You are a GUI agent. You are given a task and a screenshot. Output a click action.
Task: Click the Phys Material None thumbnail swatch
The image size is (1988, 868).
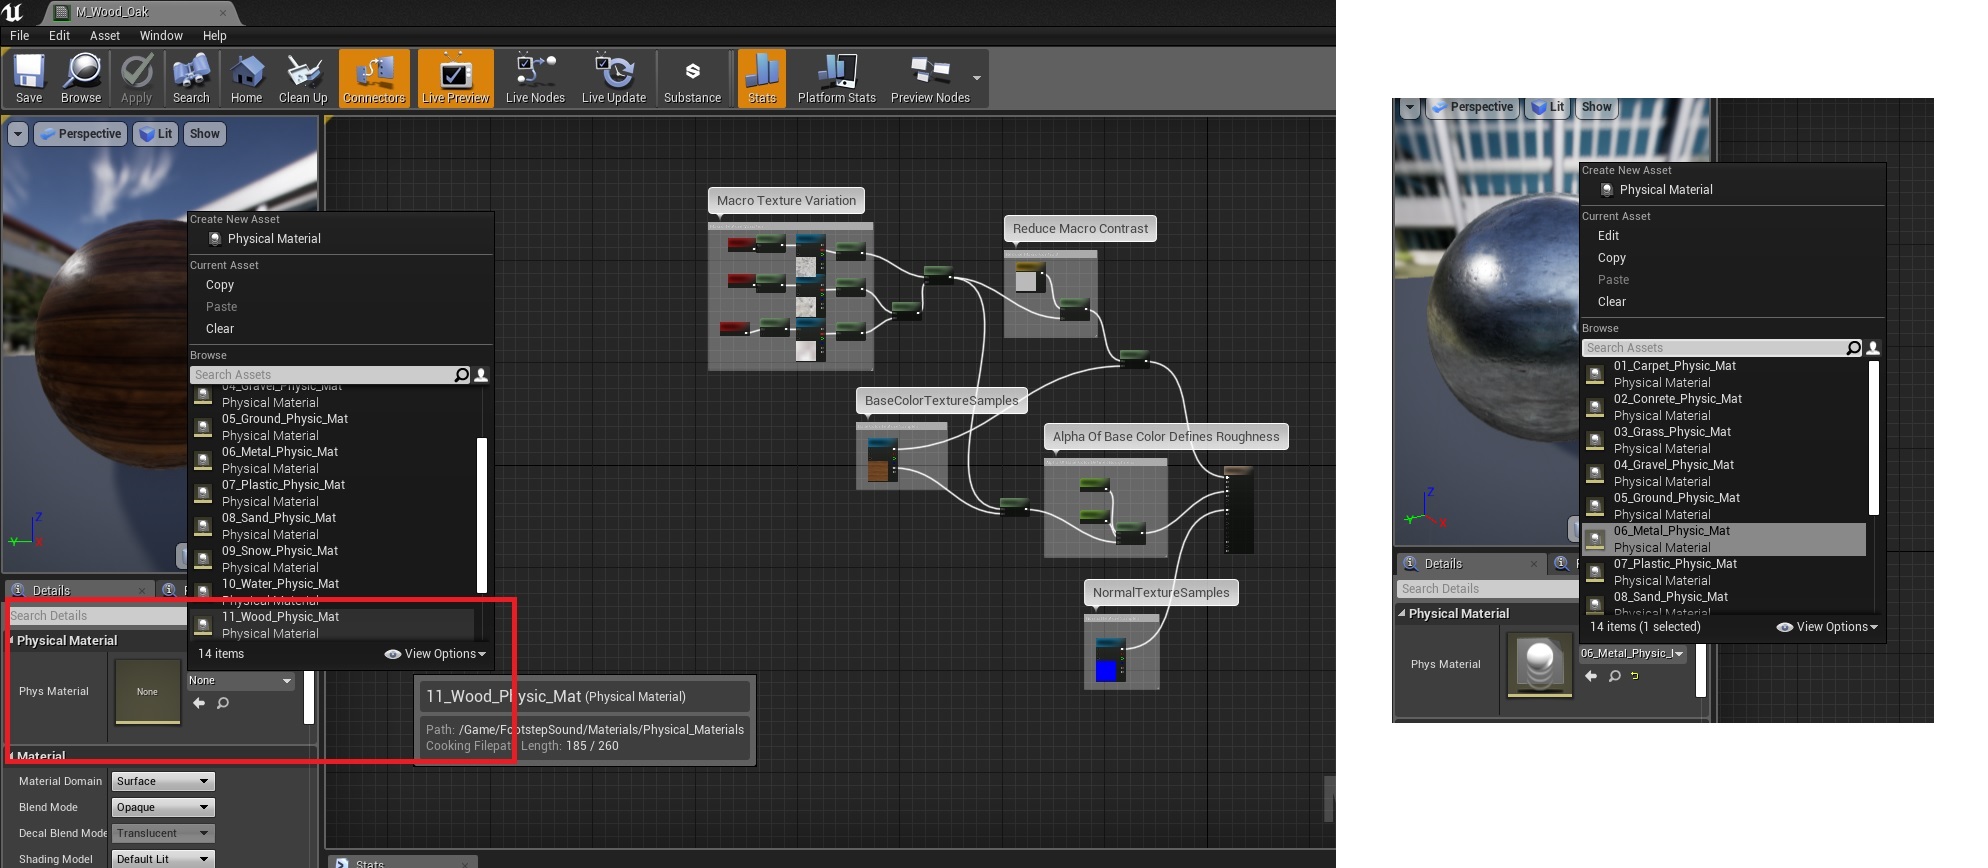(x=147, y=691)
